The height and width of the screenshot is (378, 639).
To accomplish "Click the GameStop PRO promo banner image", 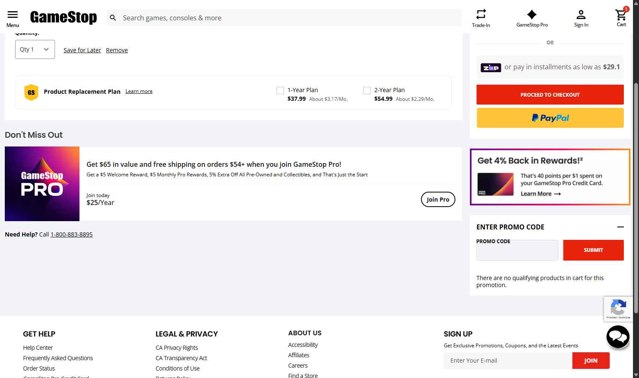I will click(42, 184).
